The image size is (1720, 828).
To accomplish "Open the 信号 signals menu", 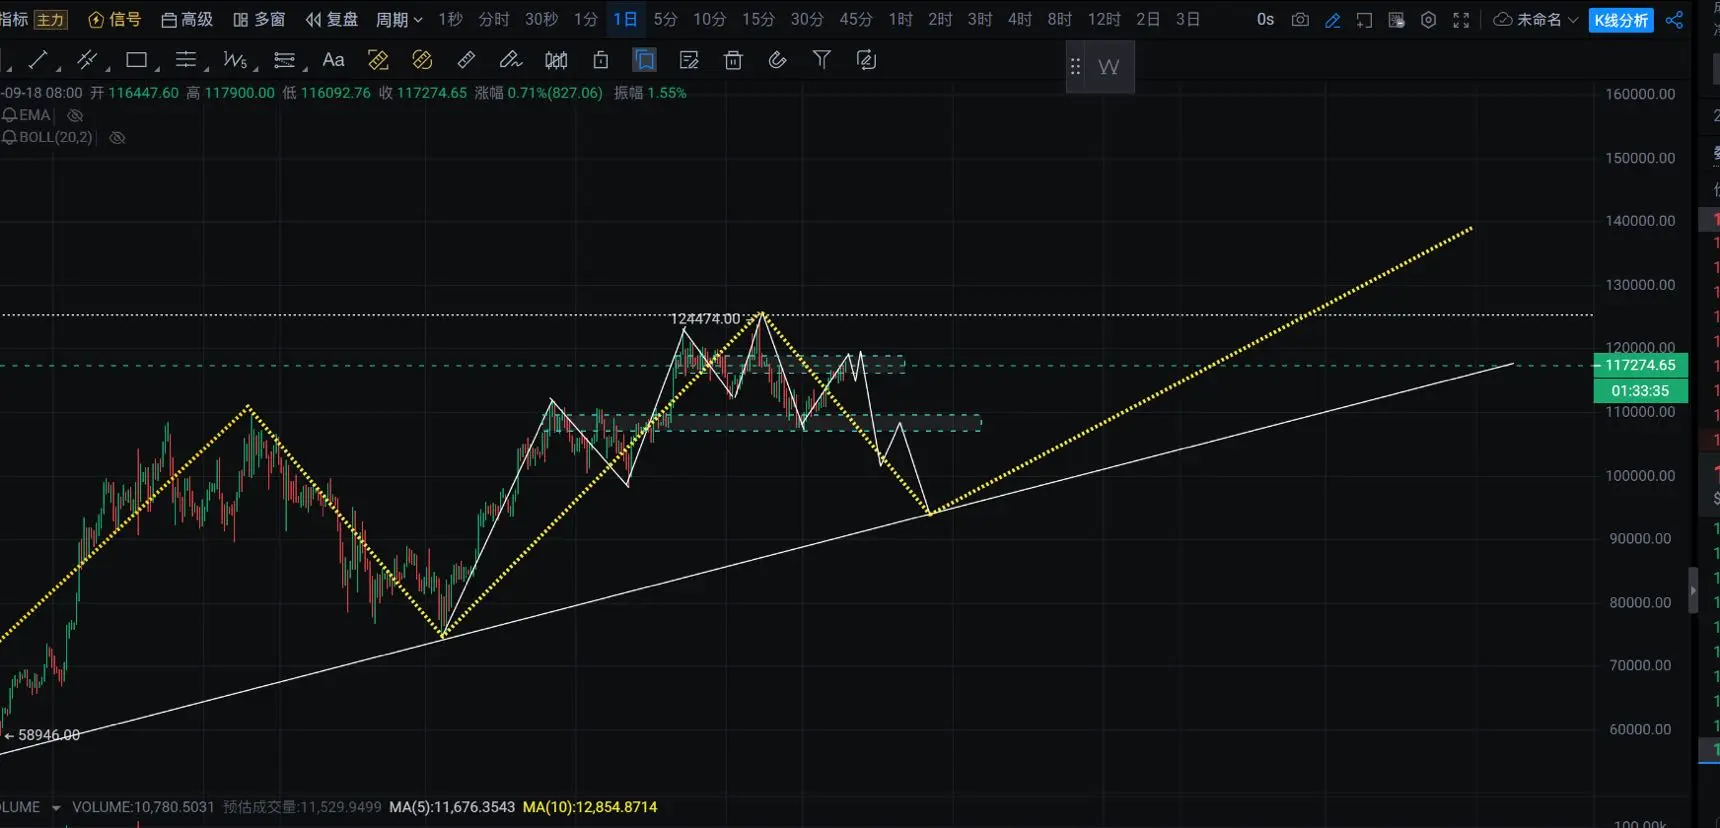I will (x=115, y=20).
